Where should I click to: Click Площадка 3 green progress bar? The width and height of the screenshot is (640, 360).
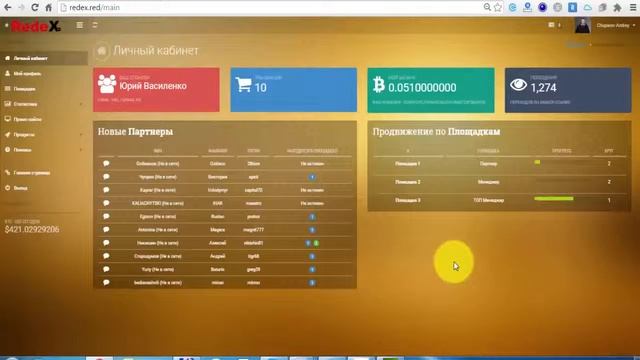click(554, 199)
